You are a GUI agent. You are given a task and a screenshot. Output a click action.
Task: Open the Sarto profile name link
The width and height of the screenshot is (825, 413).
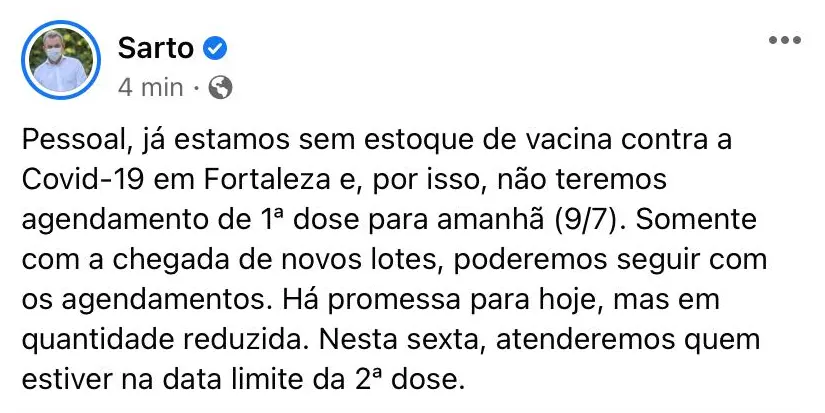(155, 47)
